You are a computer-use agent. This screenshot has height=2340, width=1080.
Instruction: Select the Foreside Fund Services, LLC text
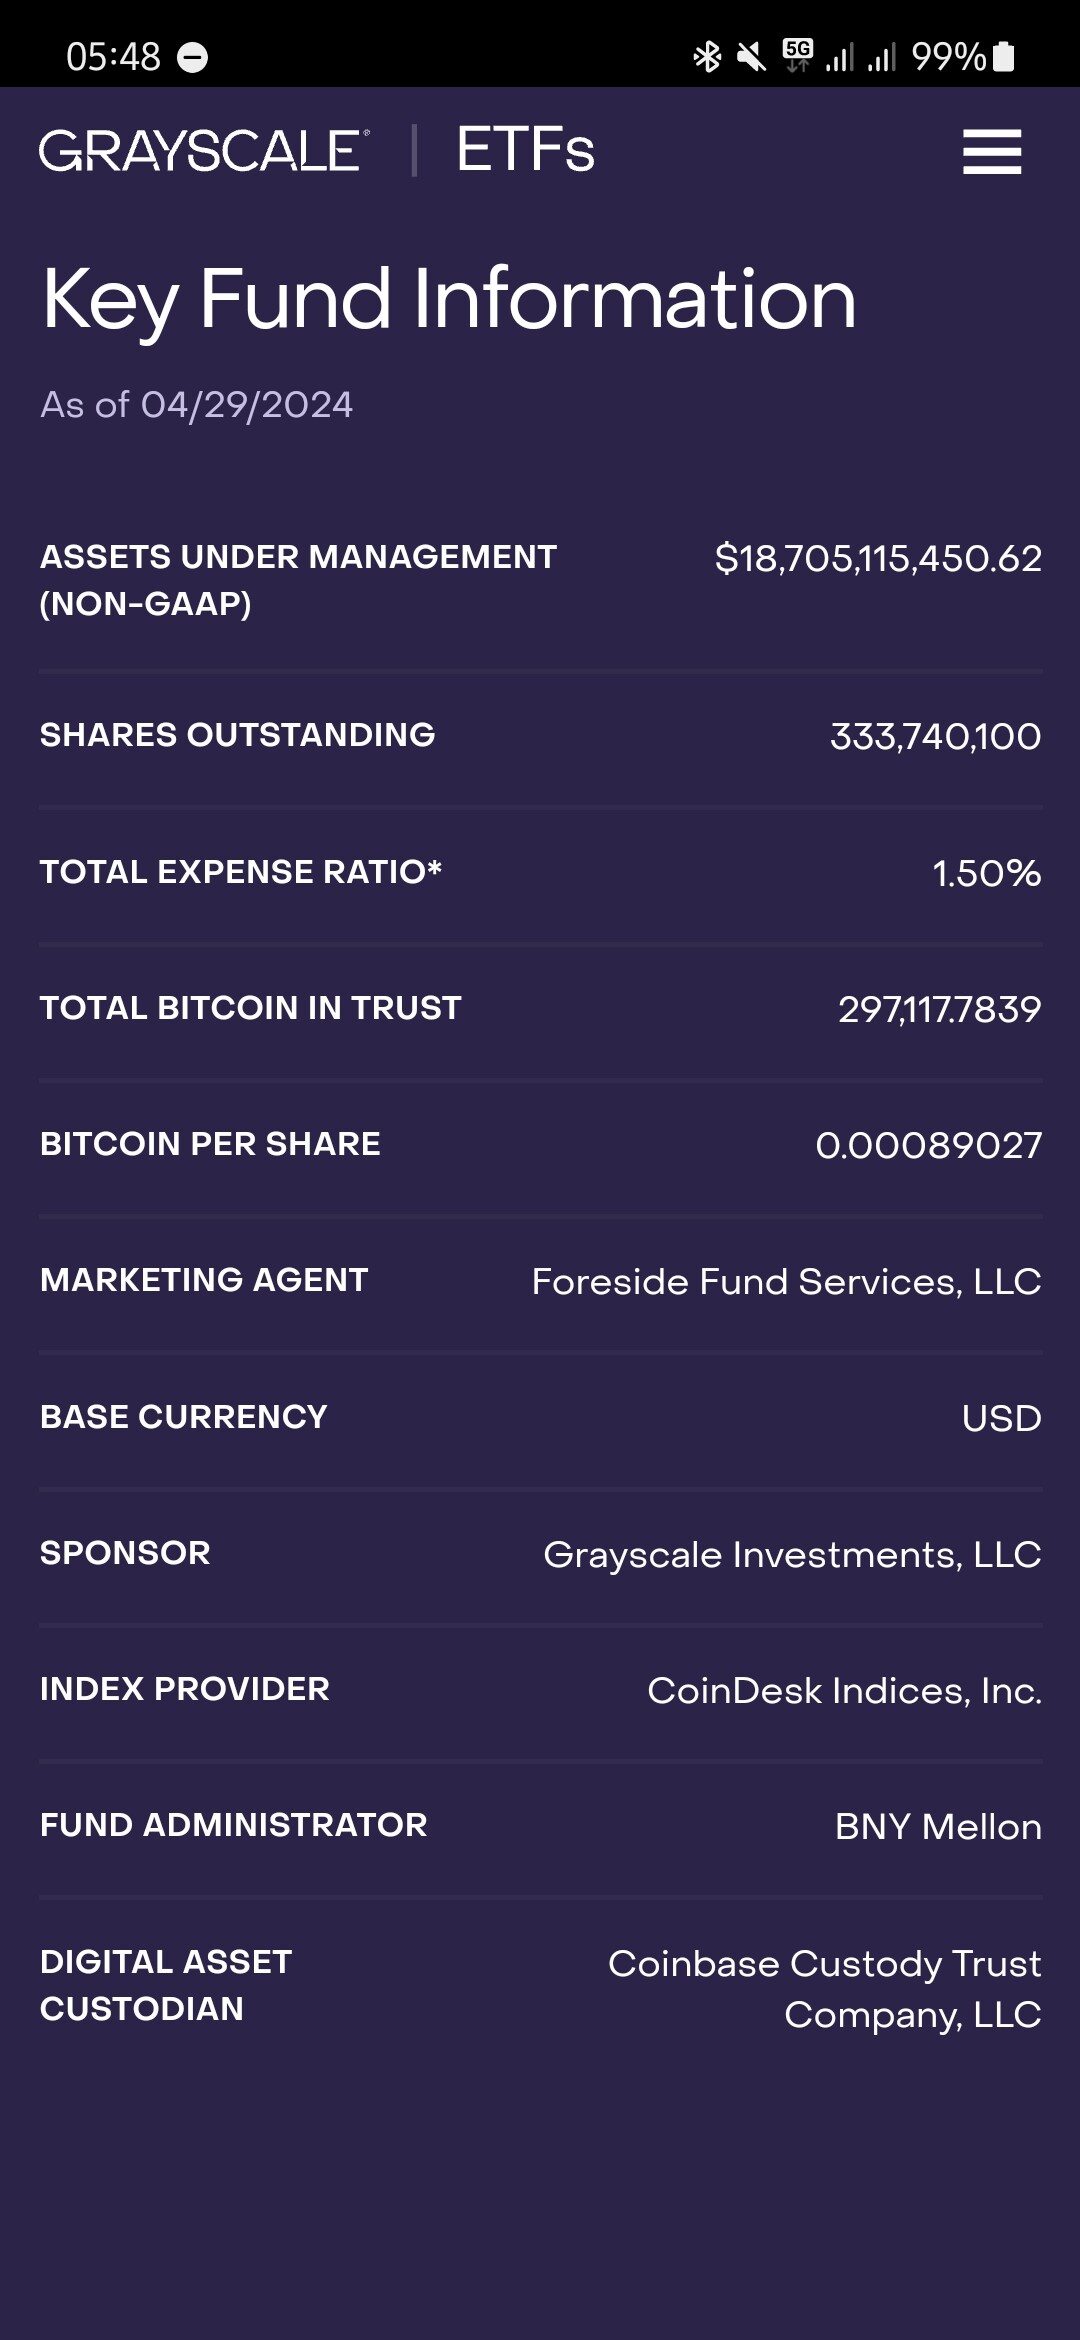(x=786, y=1282)
